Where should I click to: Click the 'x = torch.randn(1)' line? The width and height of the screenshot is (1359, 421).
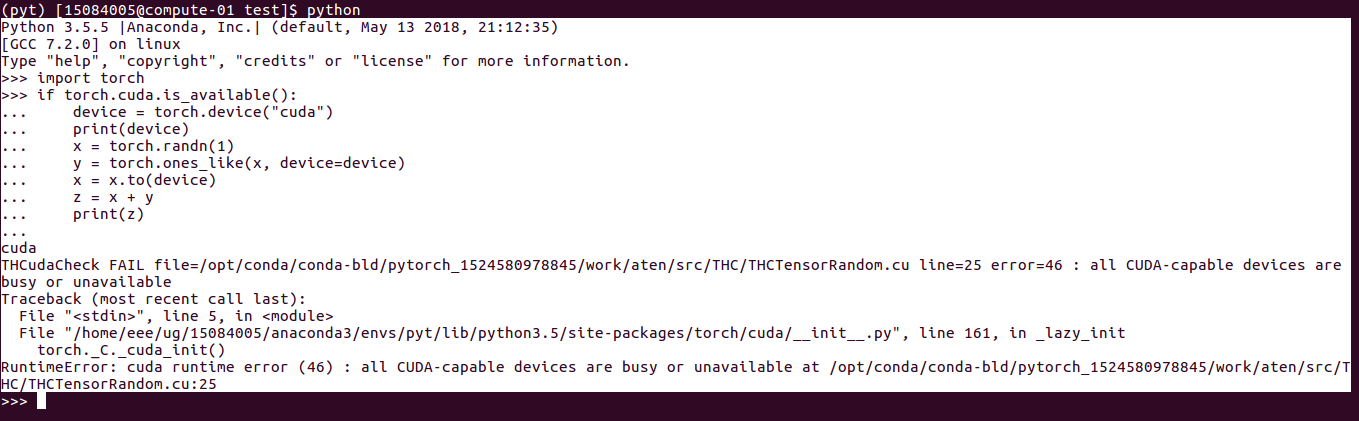tap(154, 146)
